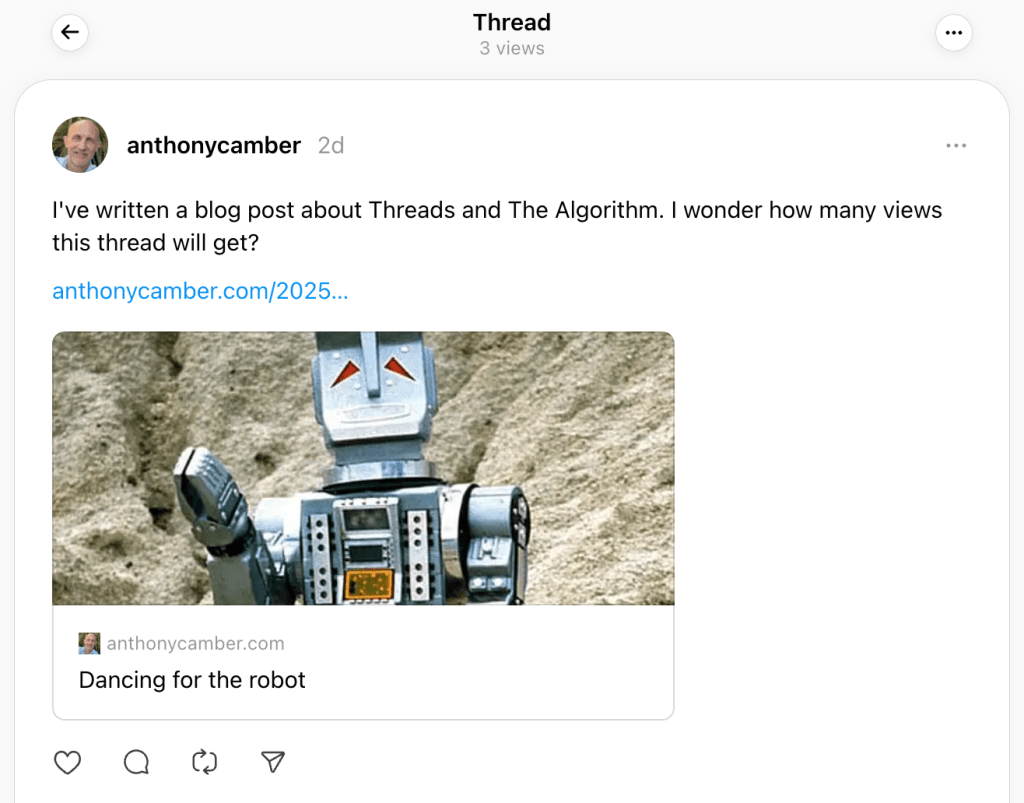Click the 'Dancing for the robot' title

(x=192, y=680)
